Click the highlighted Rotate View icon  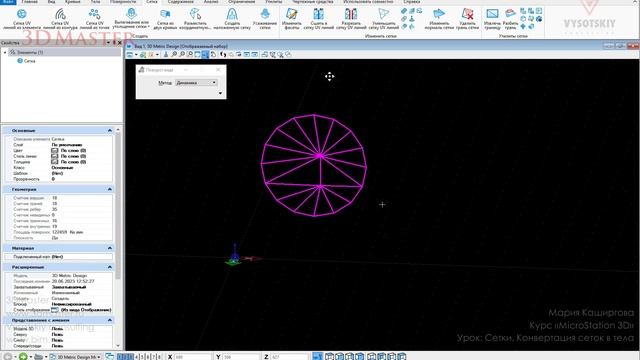pyautogui.click(x=205, y=54)
